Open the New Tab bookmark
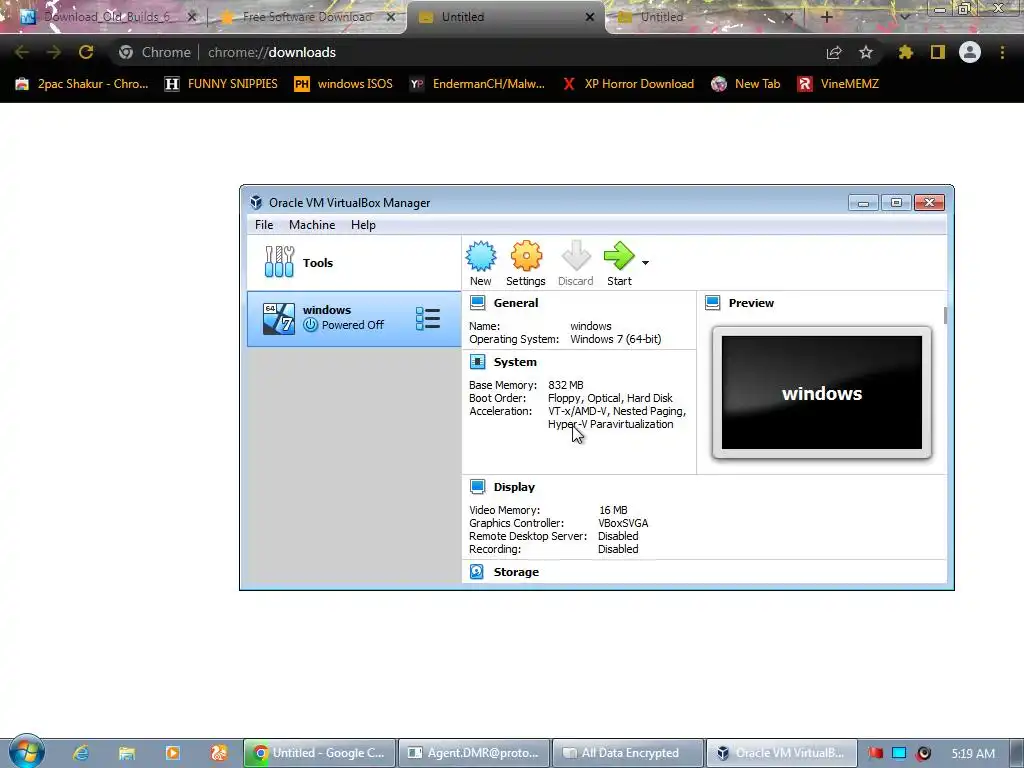1024x768 pixels. (x=746, y=84)
